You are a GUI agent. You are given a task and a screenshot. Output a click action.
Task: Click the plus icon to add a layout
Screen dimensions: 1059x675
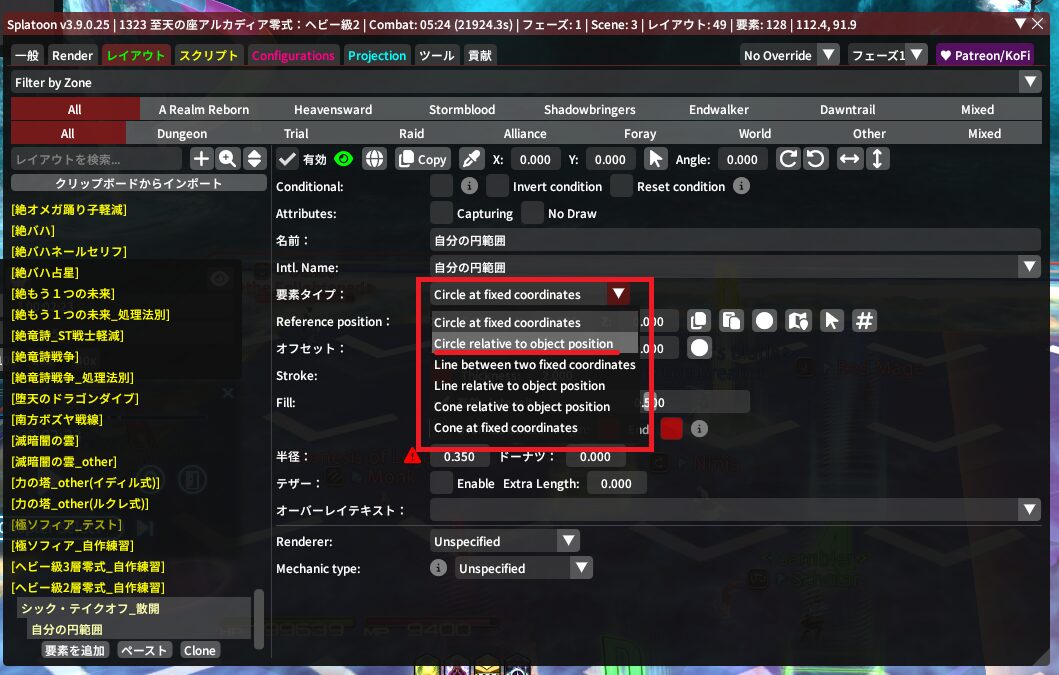[201, 159]
